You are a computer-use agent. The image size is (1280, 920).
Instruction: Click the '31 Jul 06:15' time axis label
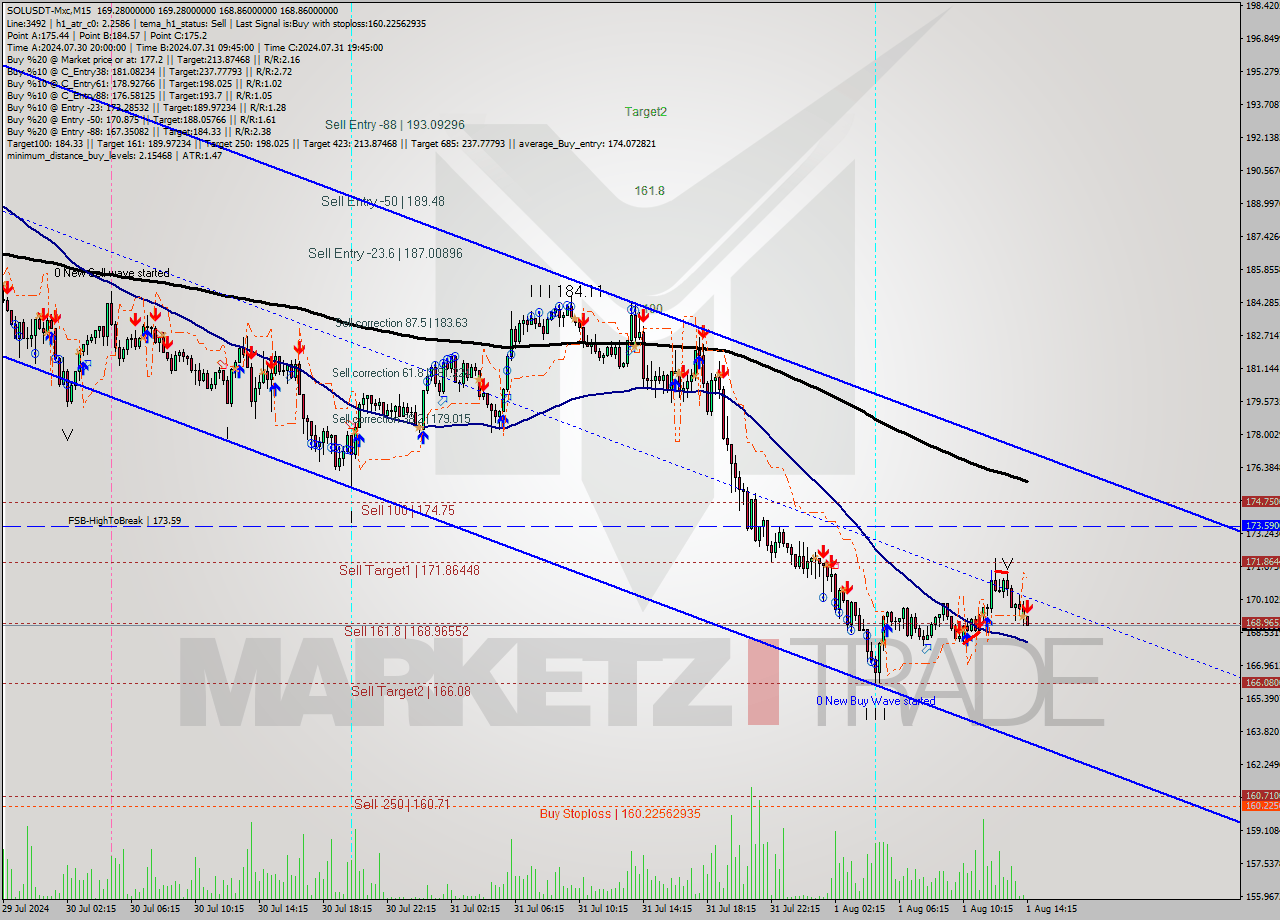pos(540,910)
